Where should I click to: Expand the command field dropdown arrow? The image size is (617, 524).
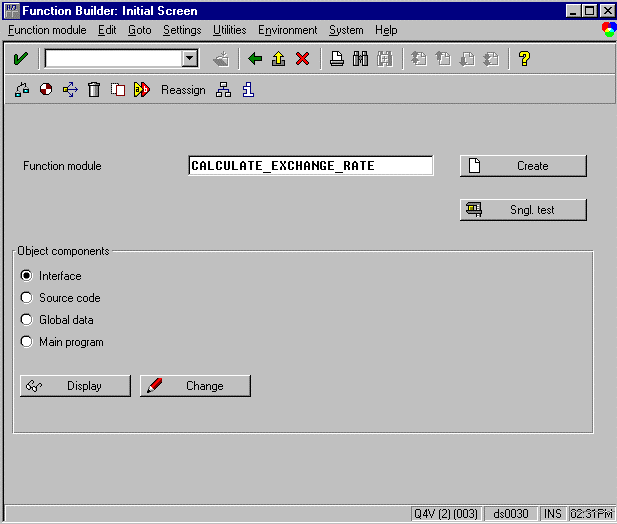coord(189,59)
